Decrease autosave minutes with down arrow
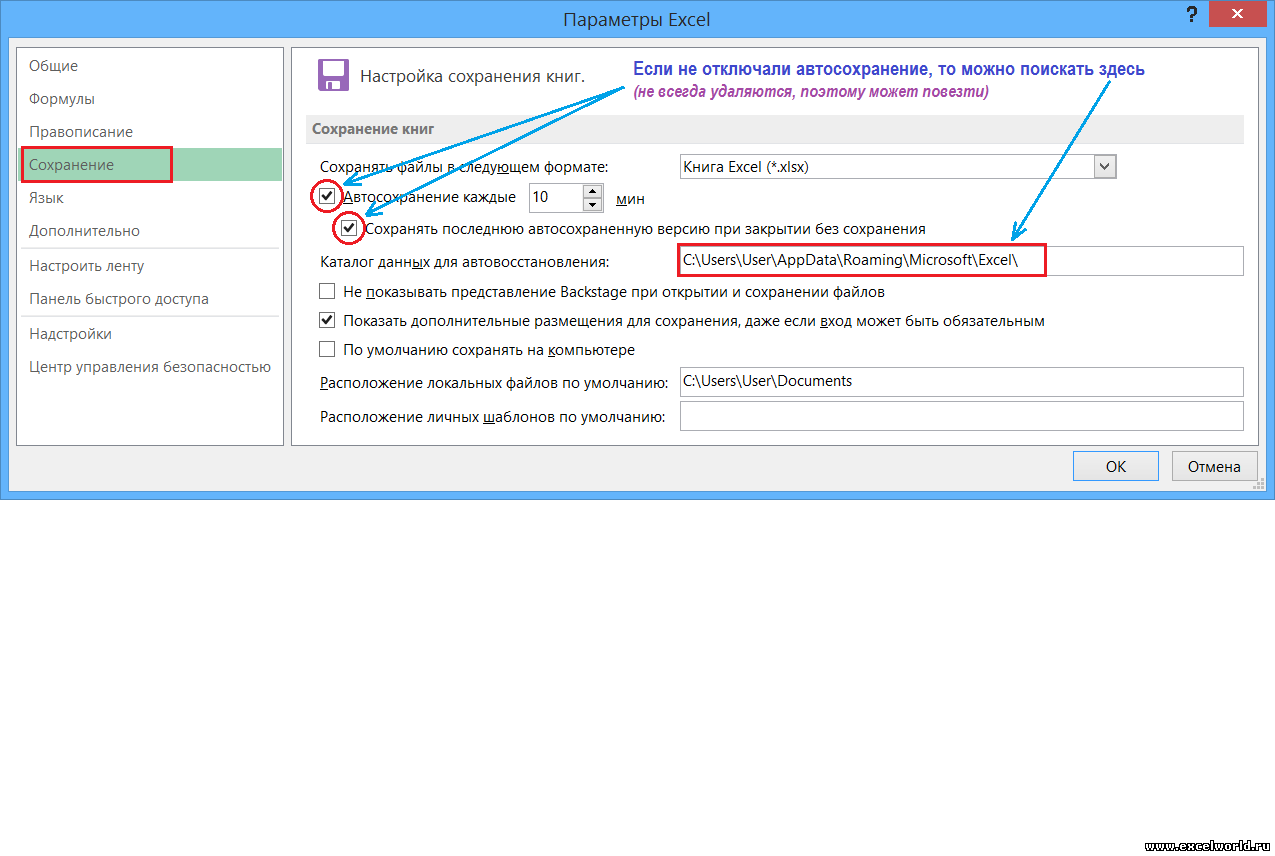Image resolution: width=1275 pixels, height=856 pixels. click(593, 205)
